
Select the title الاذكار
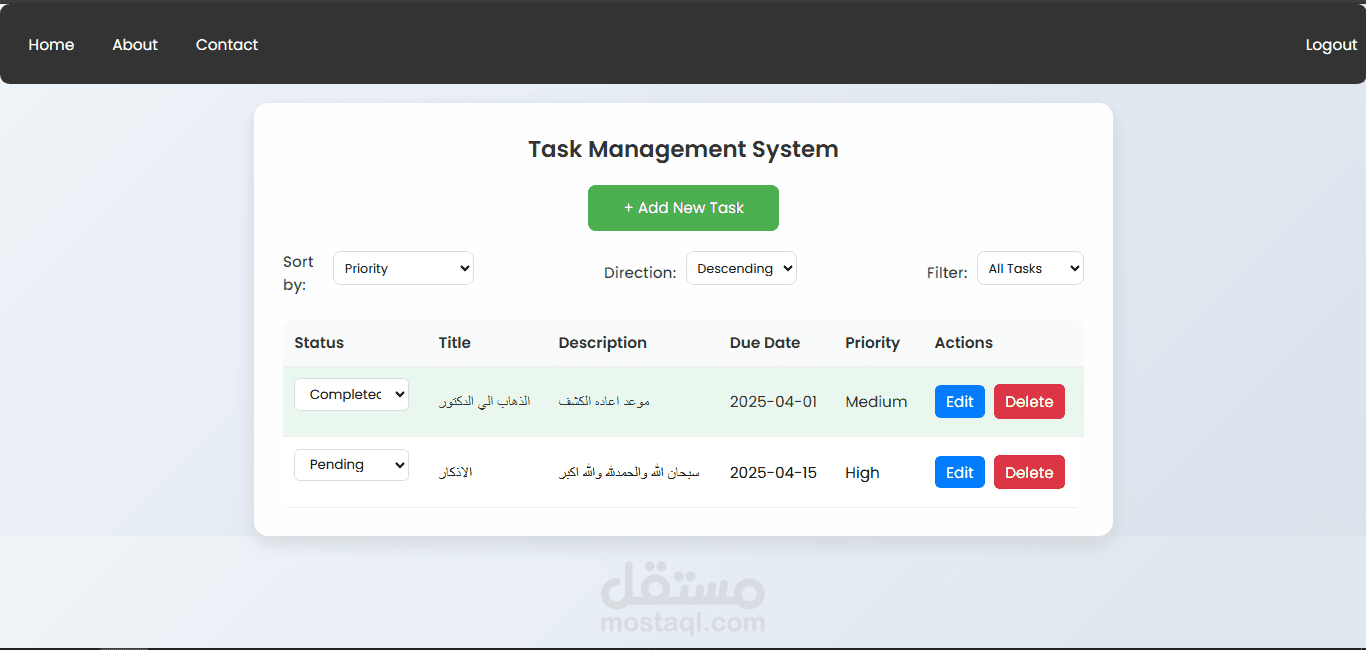[x=456, y=472]
